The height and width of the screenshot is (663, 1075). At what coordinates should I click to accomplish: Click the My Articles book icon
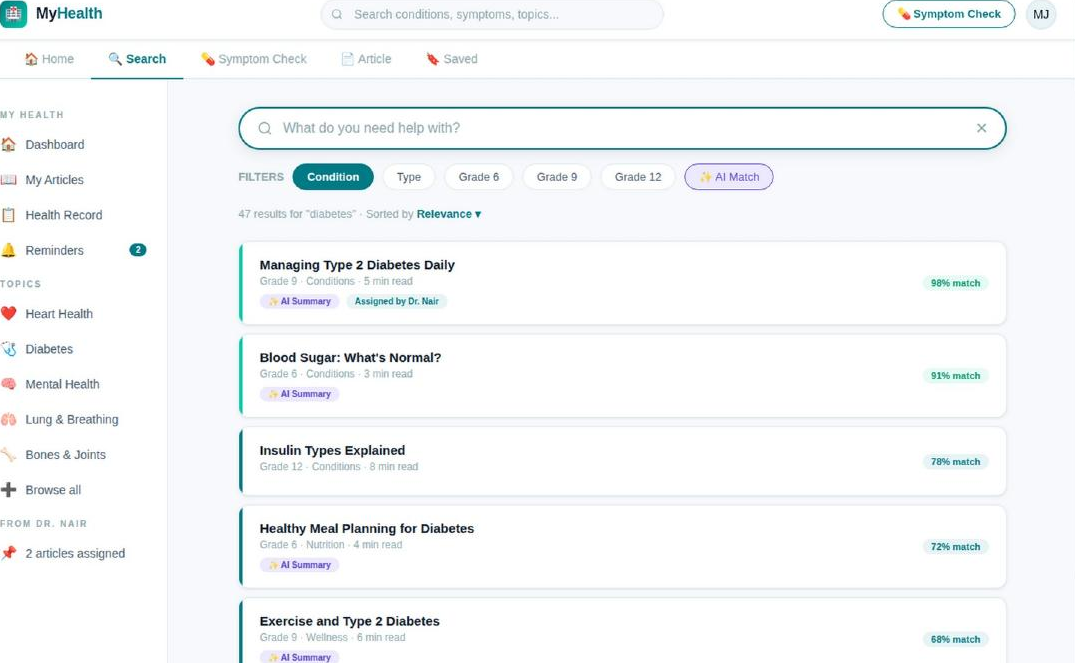(8, 180)
